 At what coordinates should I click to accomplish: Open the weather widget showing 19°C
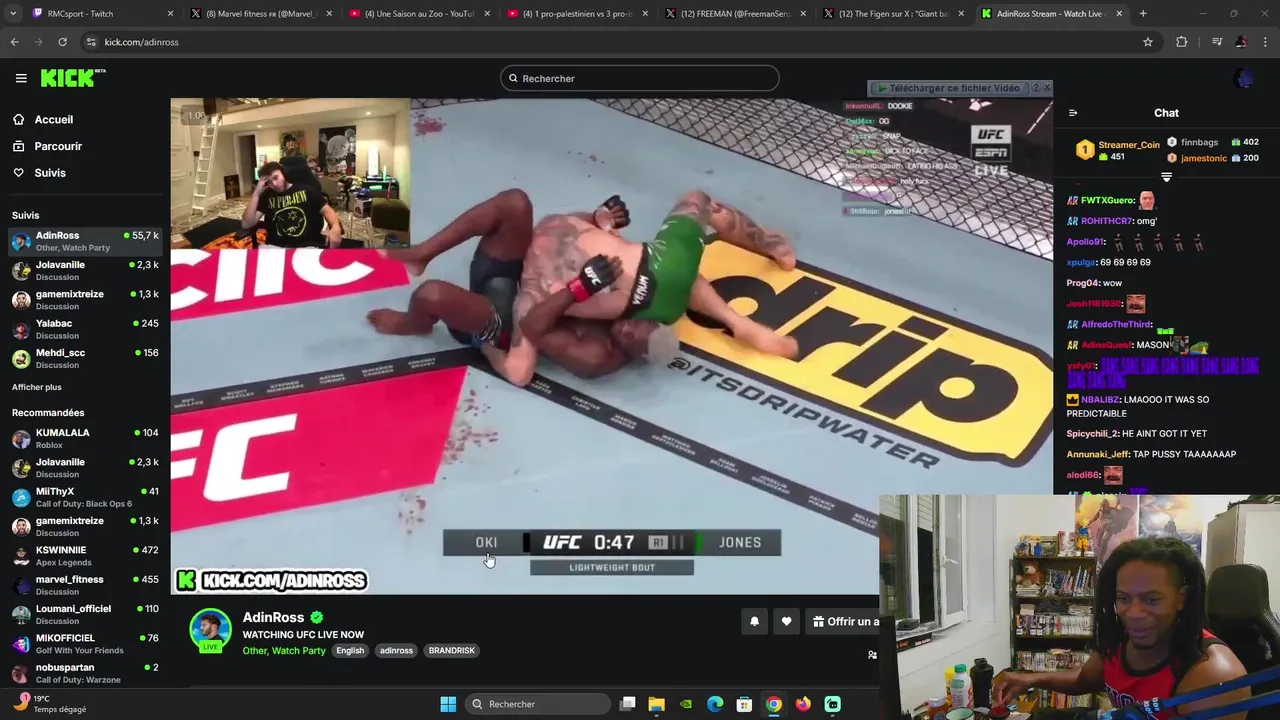tap(50, 704)
